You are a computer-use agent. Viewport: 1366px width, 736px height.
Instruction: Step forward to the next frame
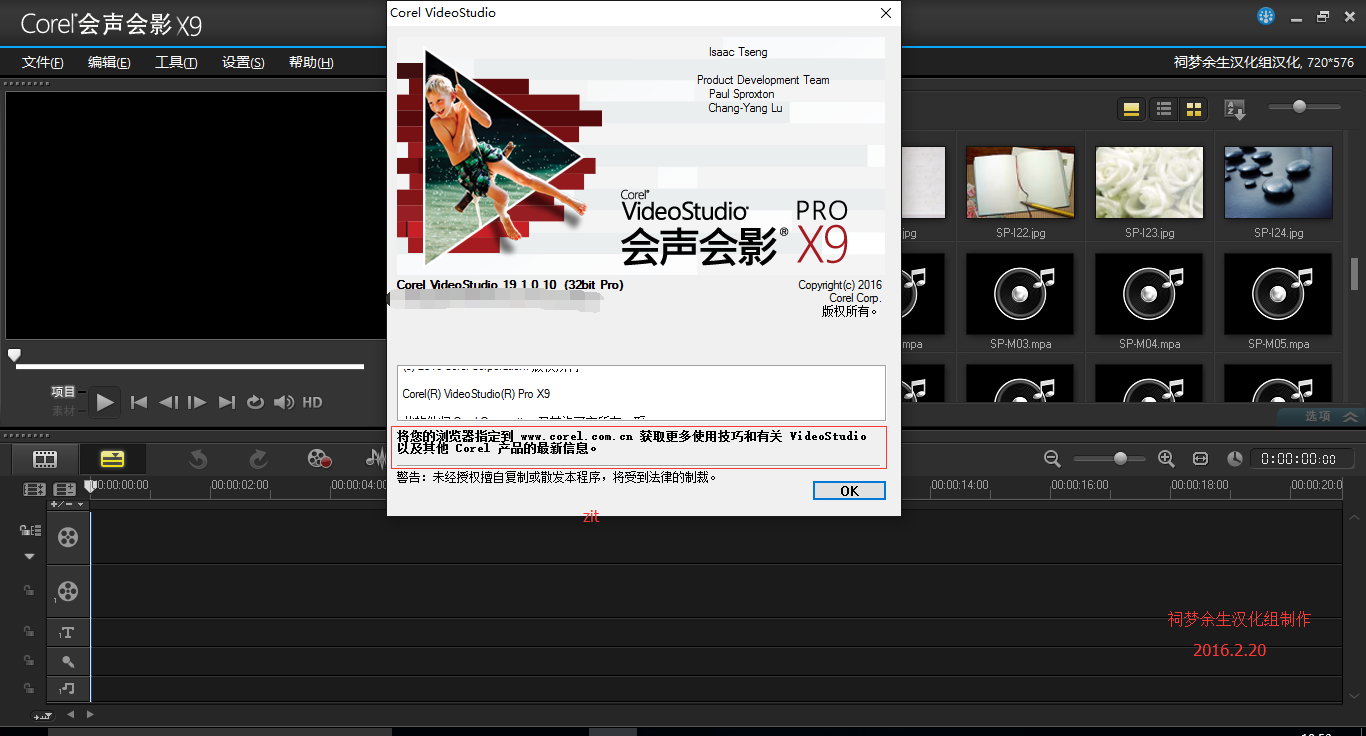coord(197,402)
